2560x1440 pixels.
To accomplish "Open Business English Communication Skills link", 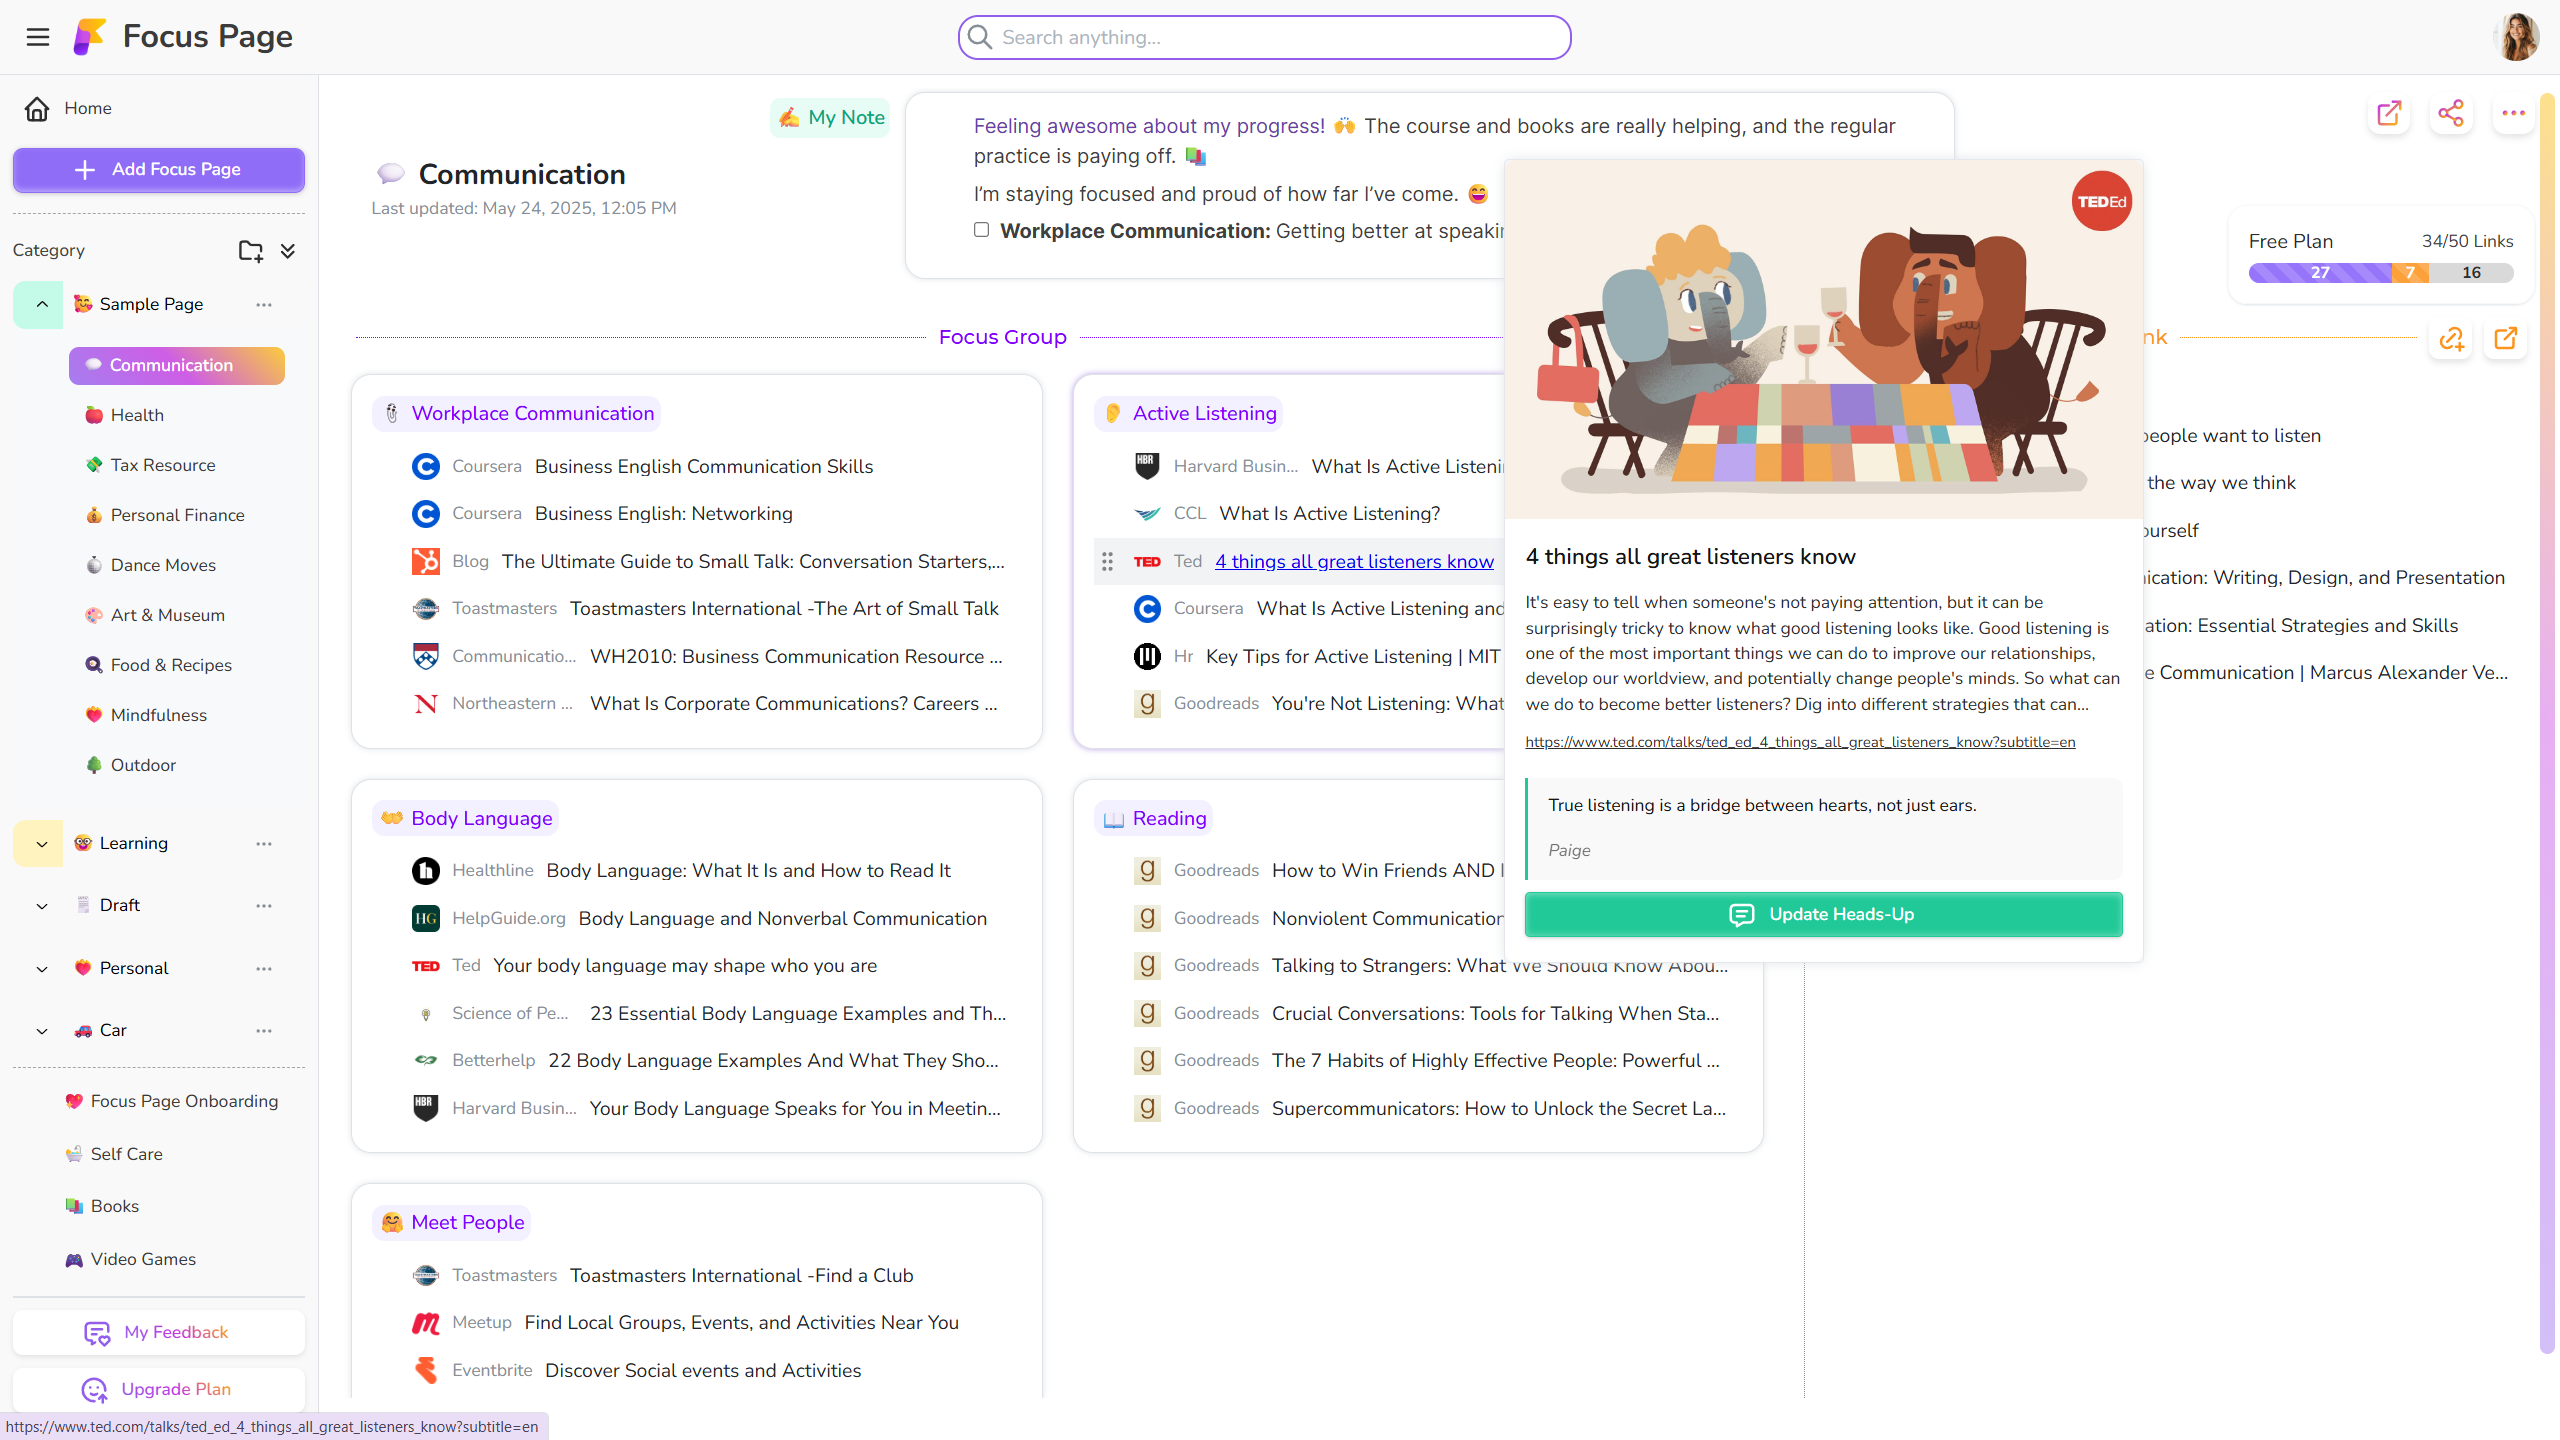I will click(704, 467).
